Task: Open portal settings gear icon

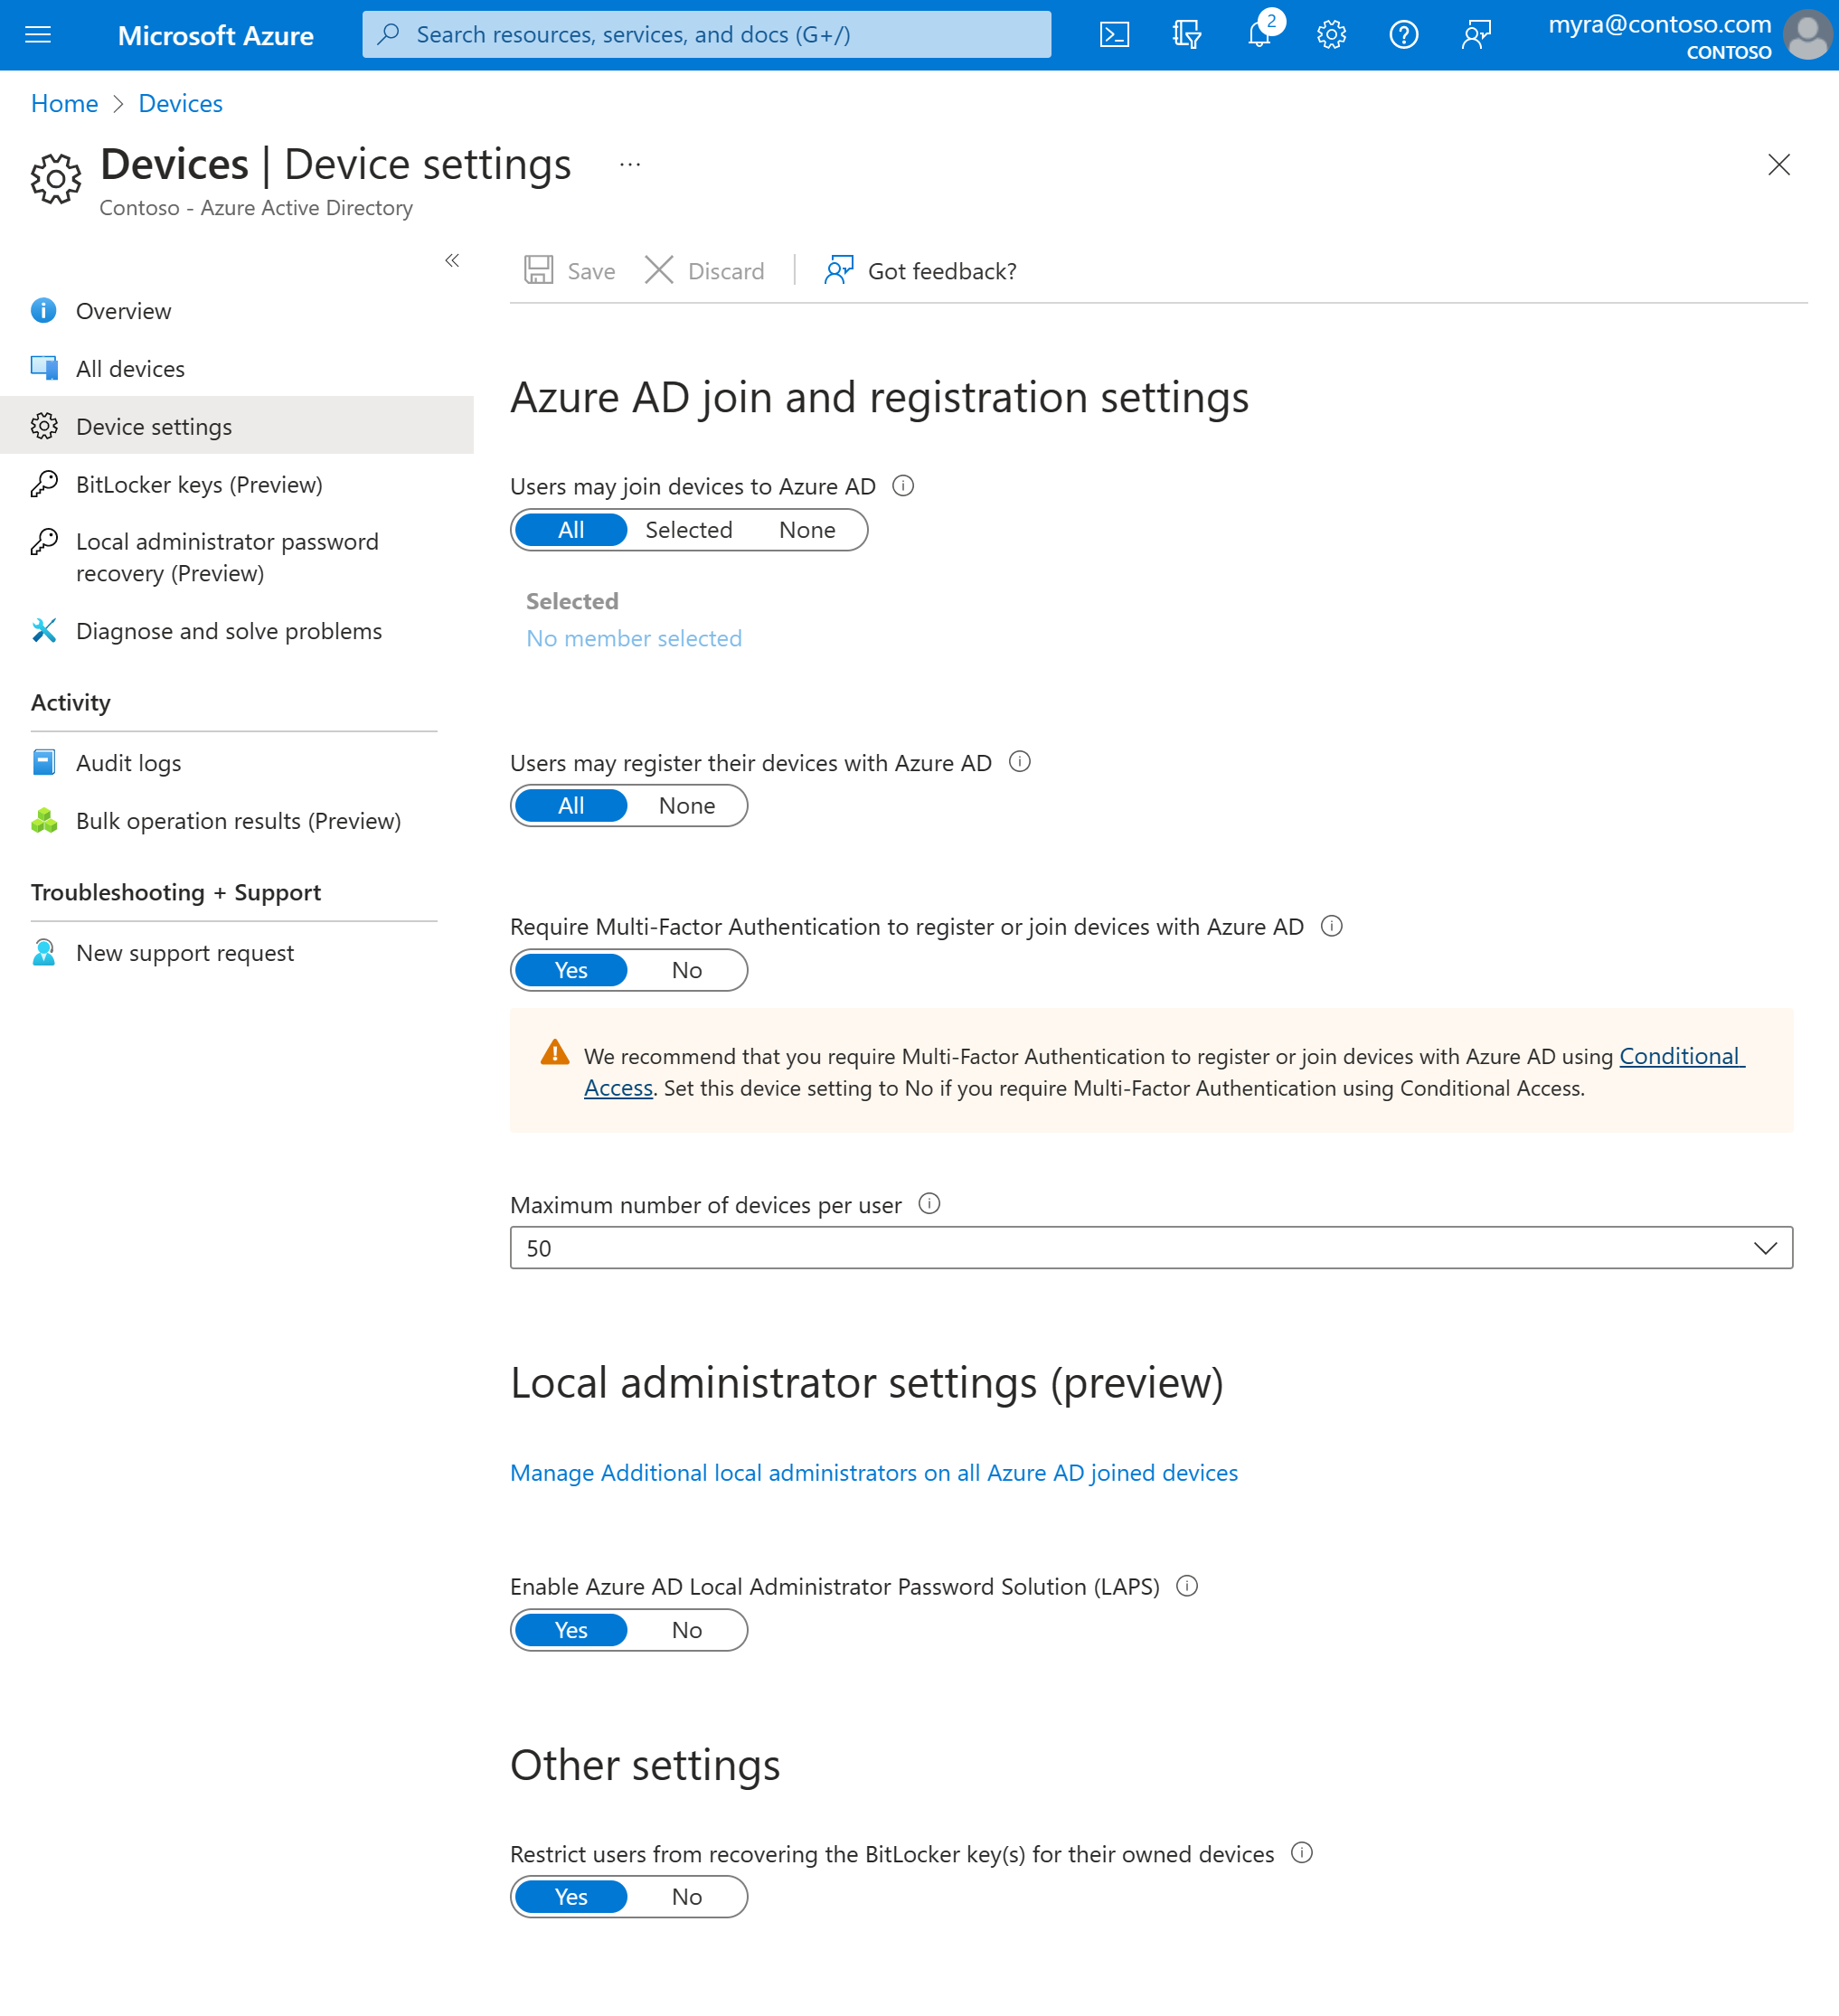Action: [1331, 35]
